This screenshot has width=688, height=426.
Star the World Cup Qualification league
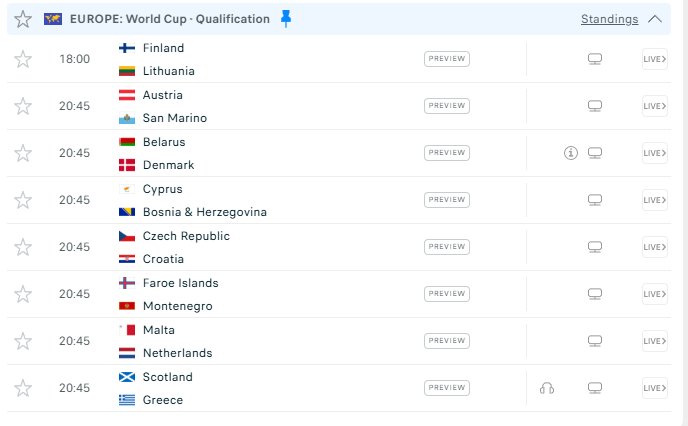pos(23,19)
